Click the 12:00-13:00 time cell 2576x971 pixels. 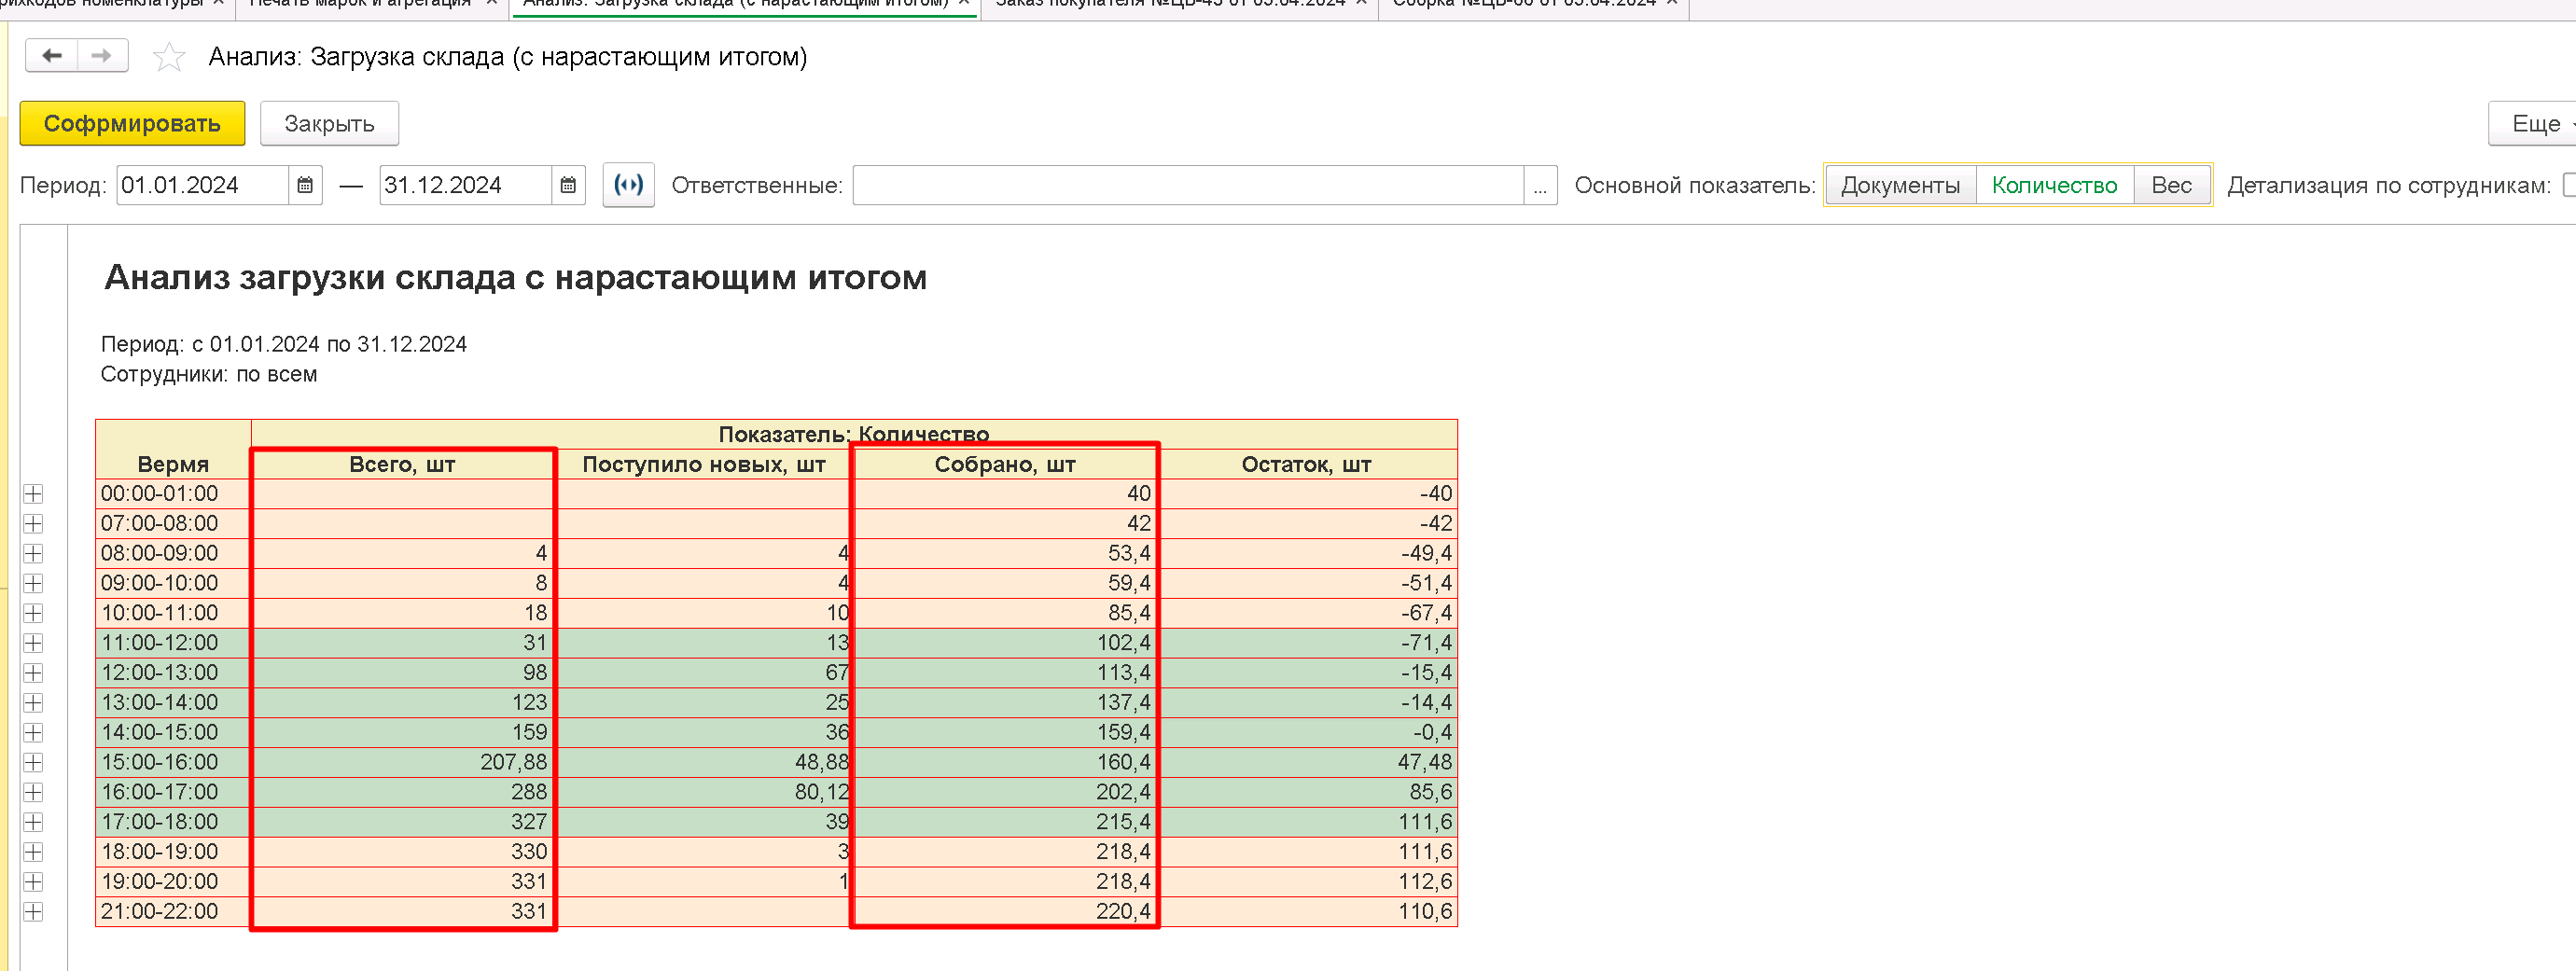pos(173,673)
